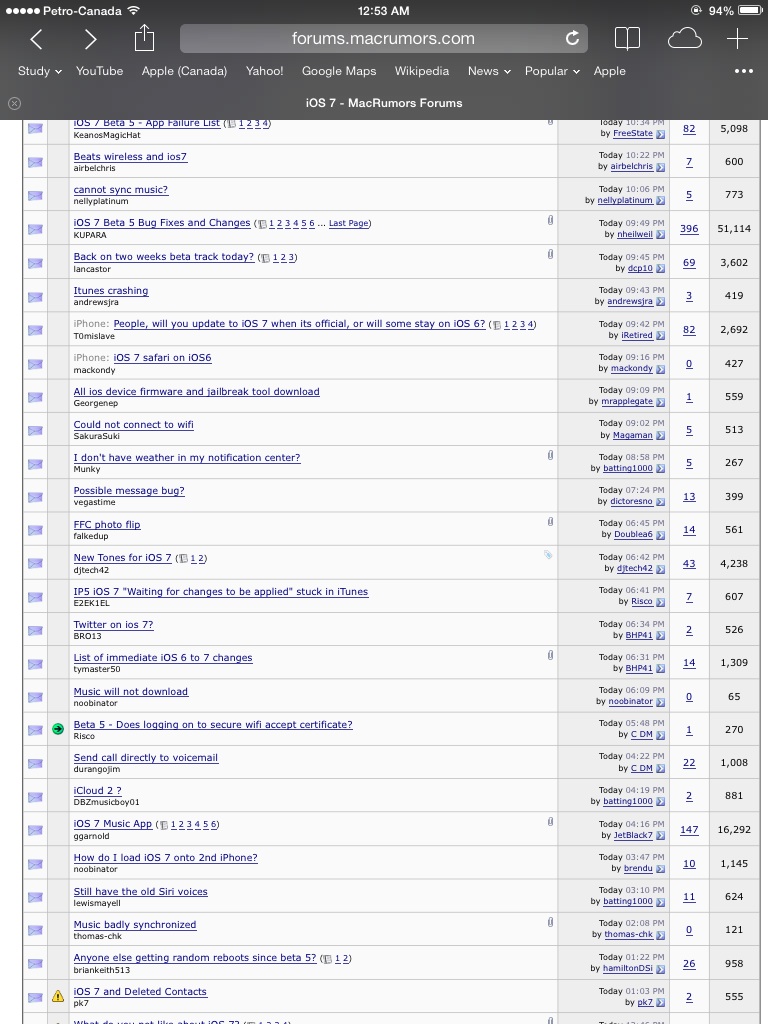Expand the Study favorites folder
This screenshot has height=1024, width=768.
pyautogui.click(x=40, y=71)
